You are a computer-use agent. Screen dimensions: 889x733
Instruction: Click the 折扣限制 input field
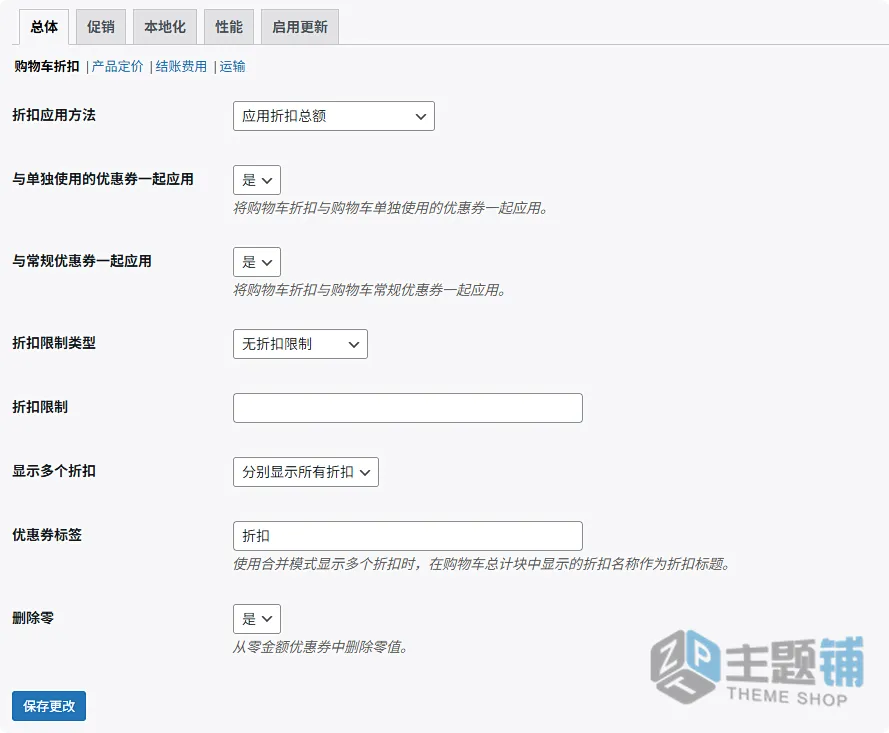pos(408,408)
